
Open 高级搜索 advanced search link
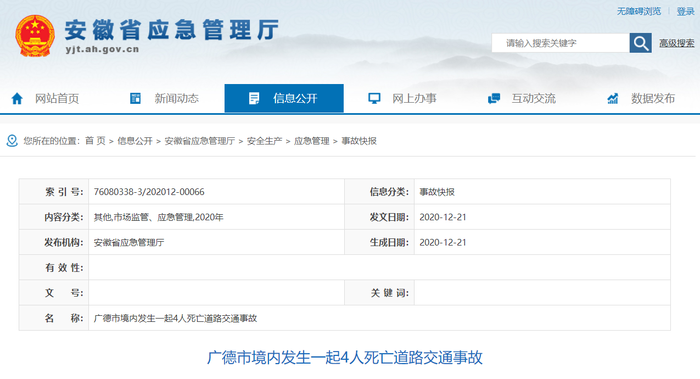pyautogui.click(x=677, y=43)
